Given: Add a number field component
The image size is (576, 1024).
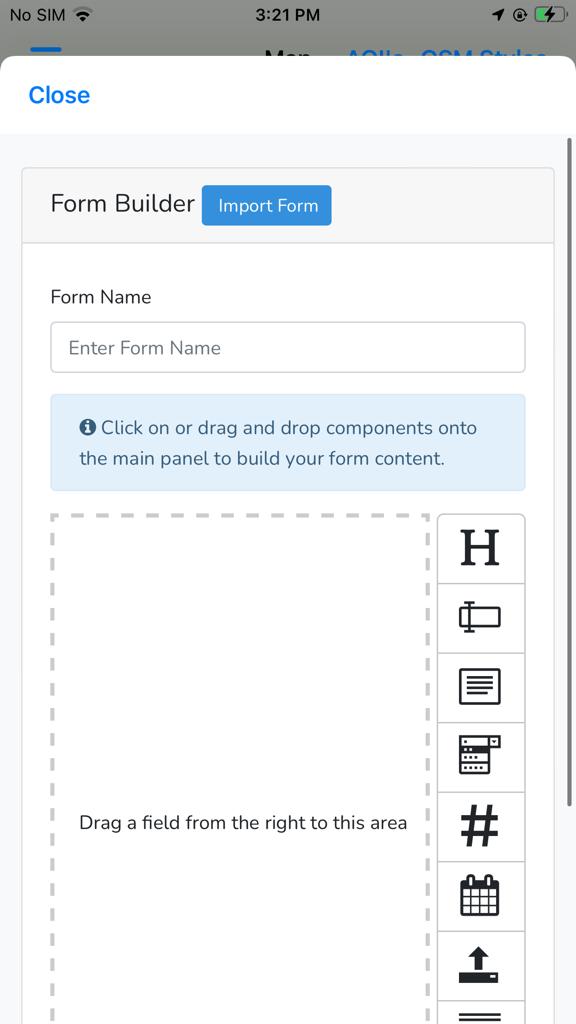Looking at the screenshot, I should [x=481, y=826].
